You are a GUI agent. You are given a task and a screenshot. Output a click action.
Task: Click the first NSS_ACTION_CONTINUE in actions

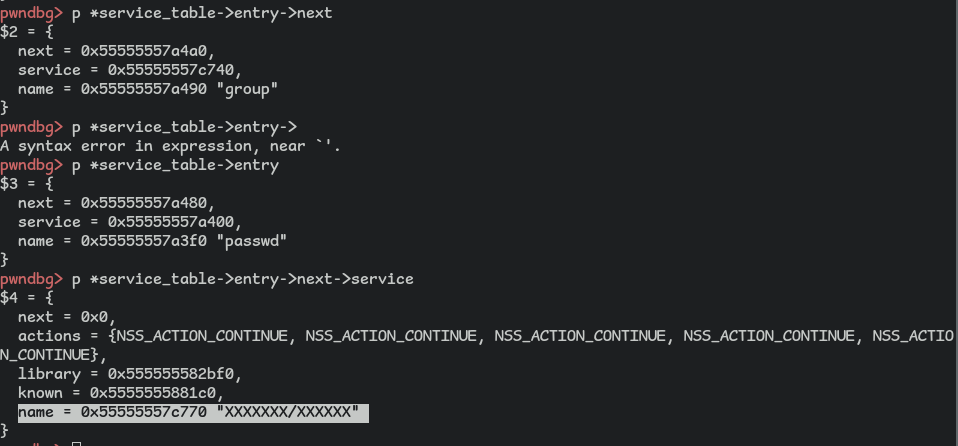[202, 336]
